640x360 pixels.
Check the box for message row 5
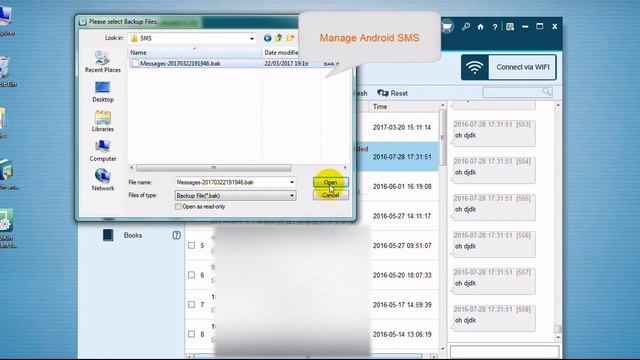191,245
